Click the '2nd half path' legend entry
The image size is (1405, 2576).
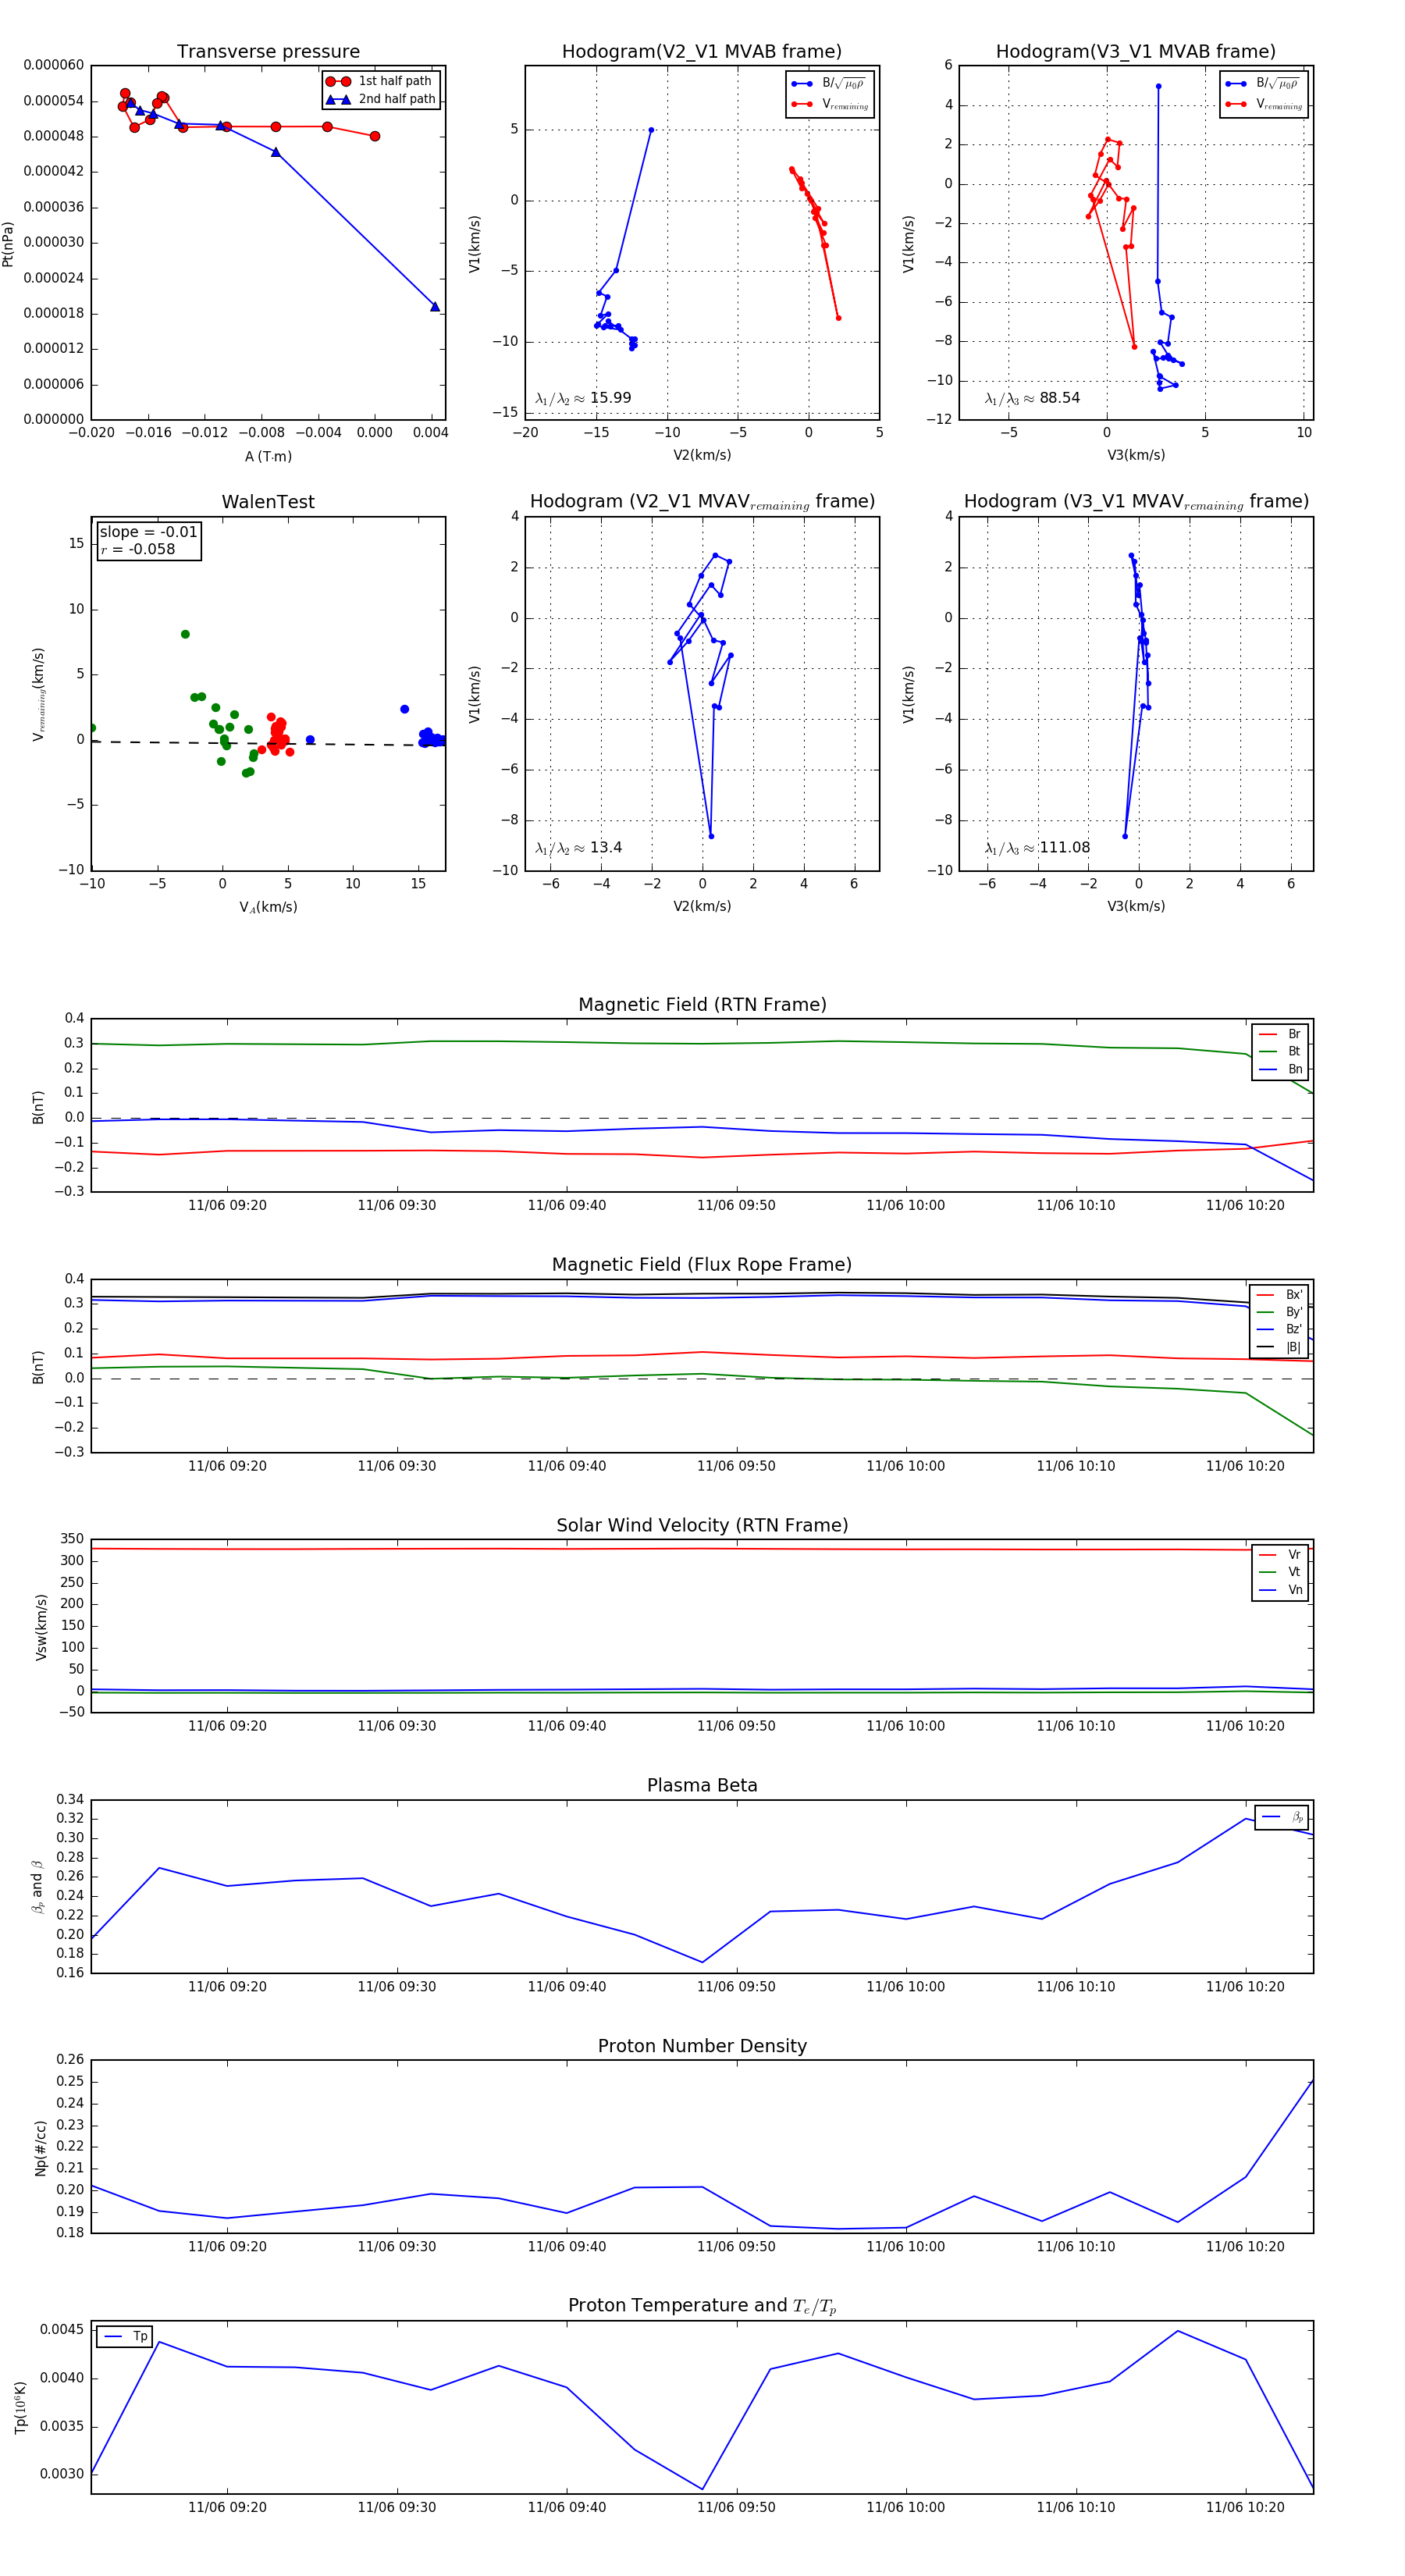coord(381,99)
